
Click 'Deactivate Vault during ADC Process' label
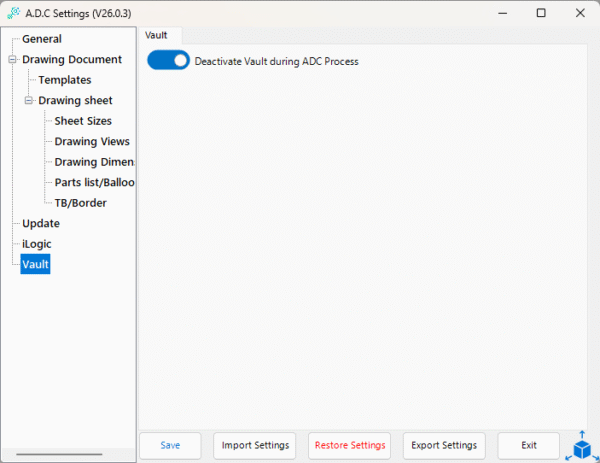click(277, 62)
